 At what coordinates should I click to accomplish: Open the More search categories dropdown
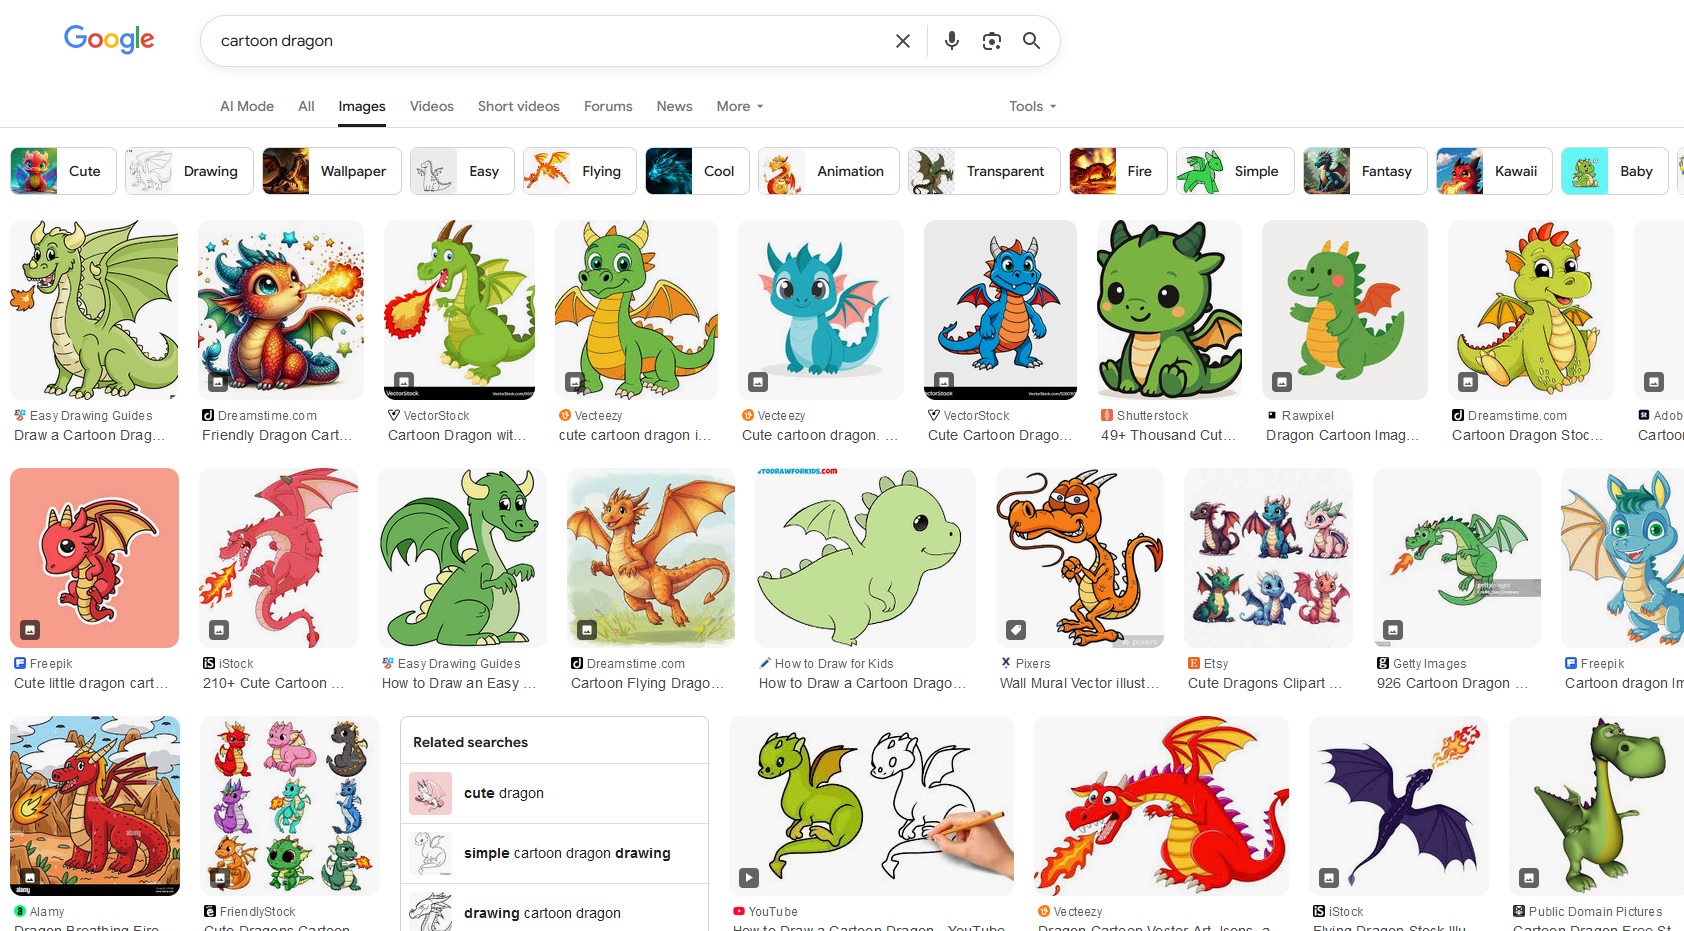740,106
